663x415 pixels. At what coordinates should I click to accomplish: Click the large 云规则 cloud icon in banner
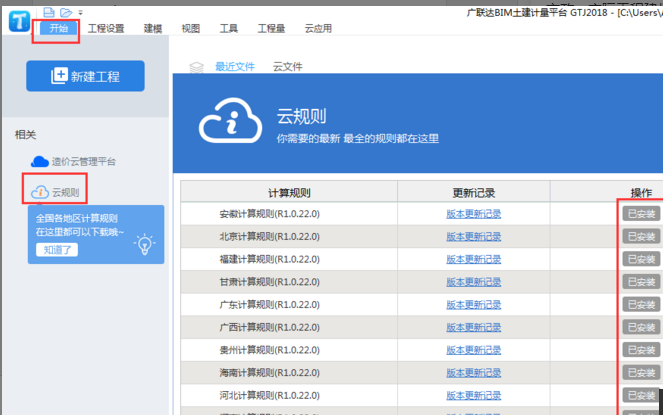(230, 121)
